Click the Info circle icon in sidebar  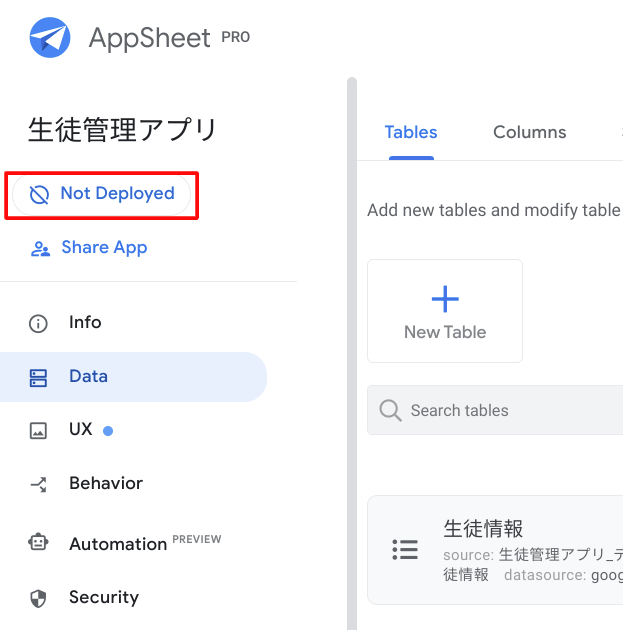tap(39, 323)
